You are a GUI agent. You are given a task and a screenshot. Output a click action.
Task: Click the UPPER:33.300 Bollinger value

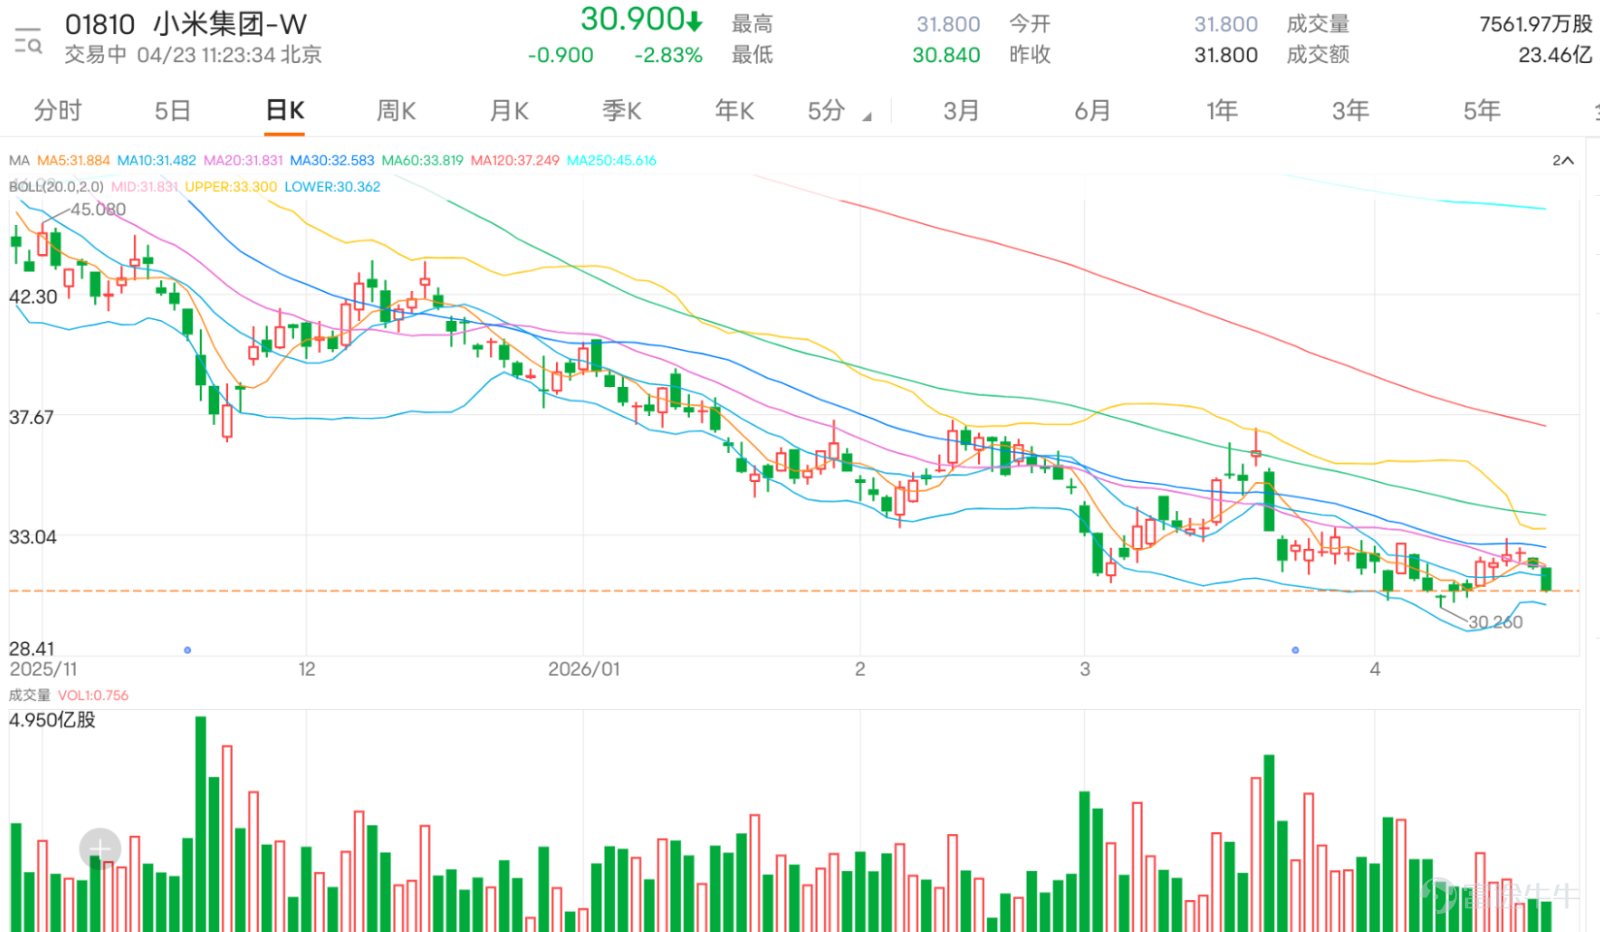click(x=231, y=187)
